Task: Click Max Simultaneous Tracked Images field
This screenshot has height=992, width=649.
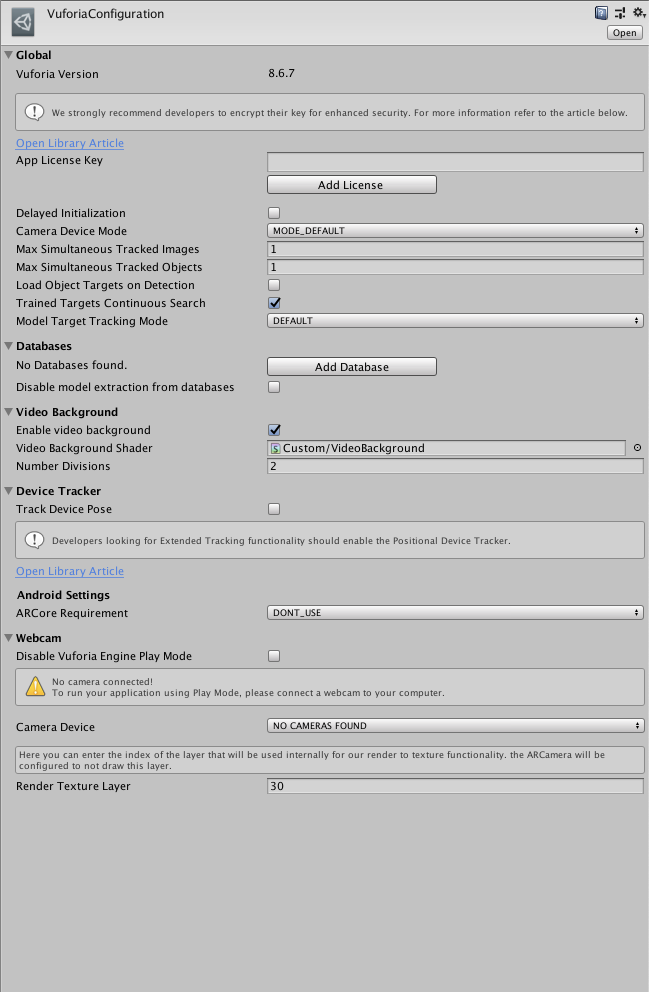Action: click(455, 249)
